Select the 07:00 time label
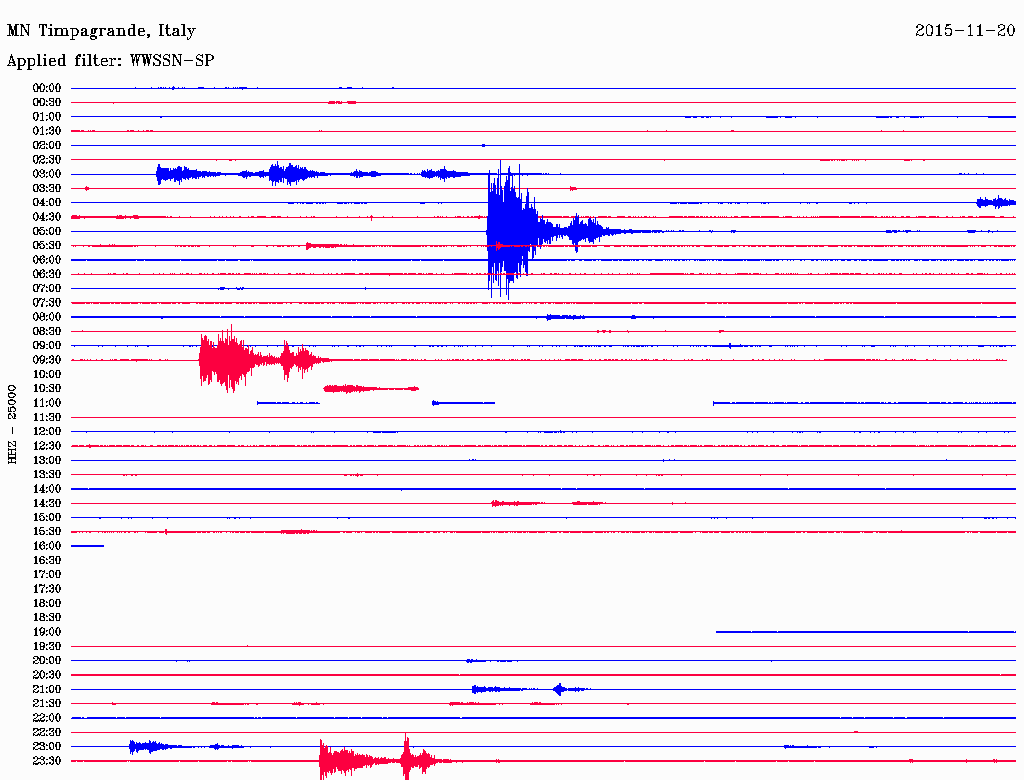 (x=47, y=289)
